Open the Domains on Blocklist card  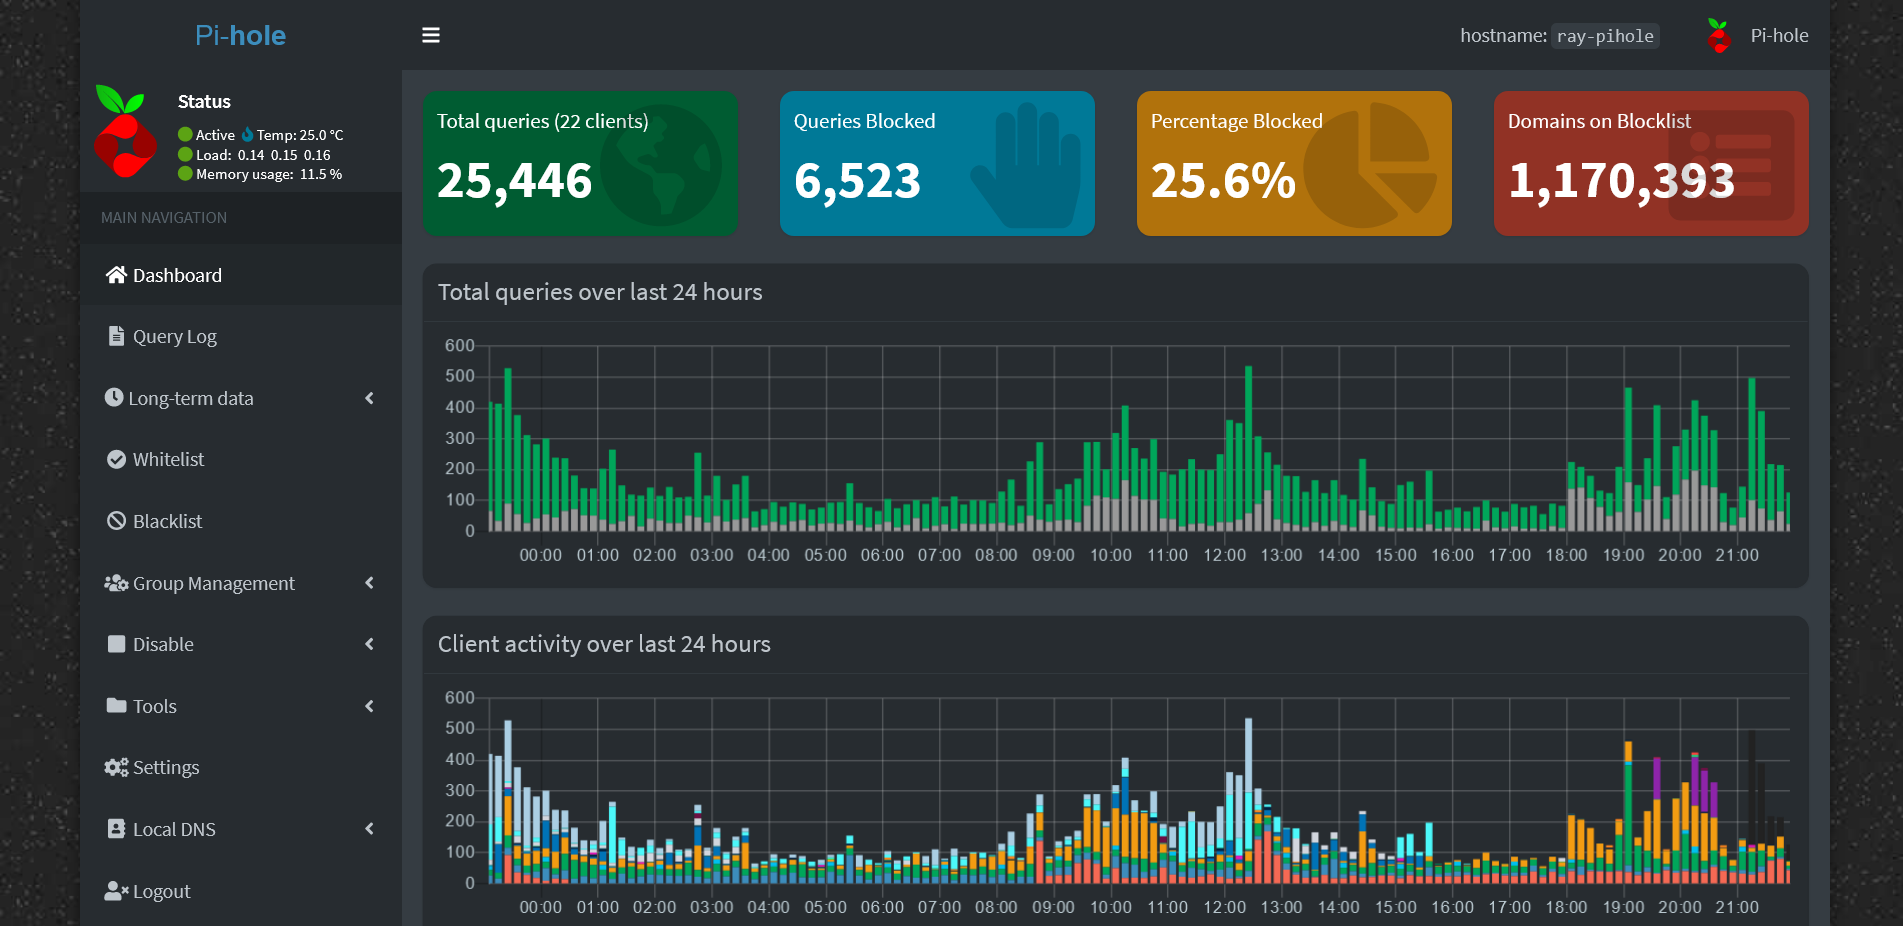tap(1651, 164)
